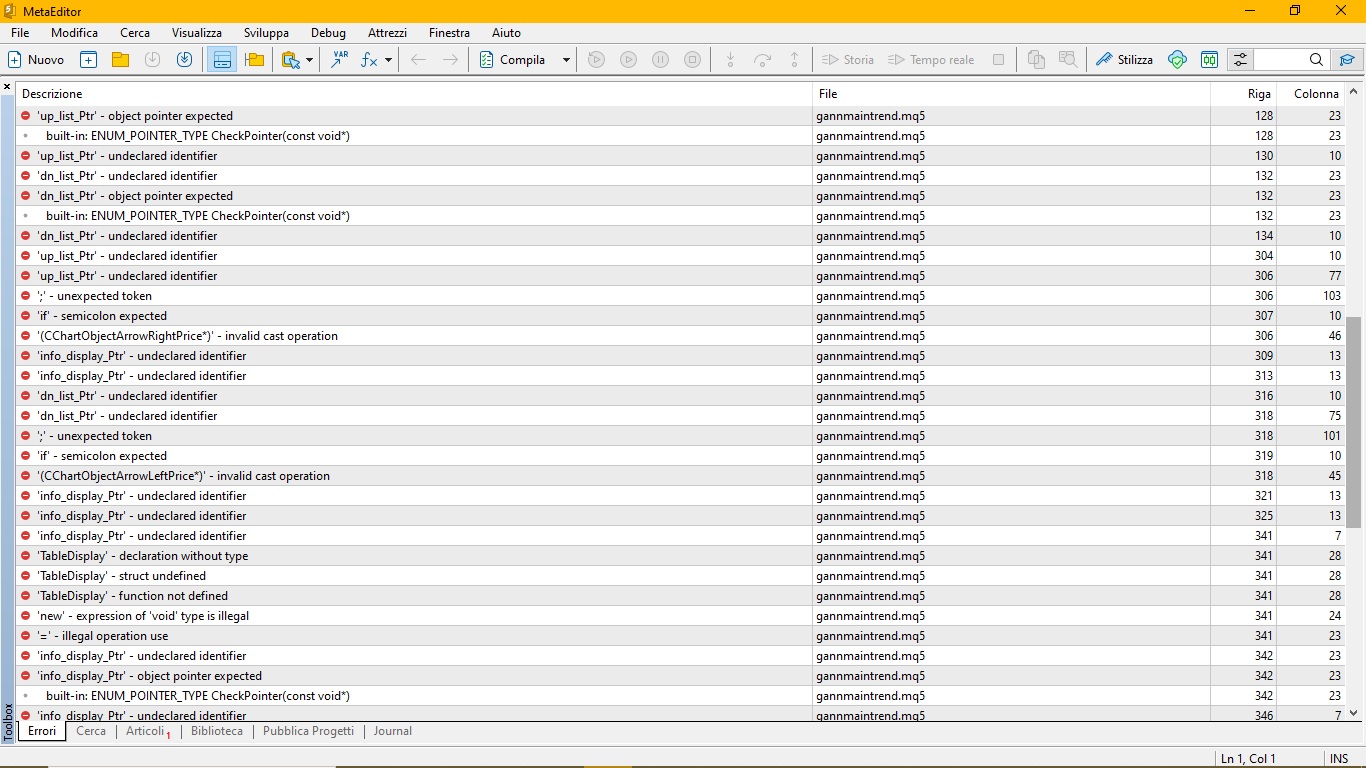Expand the fx functions dropdown arrow
This screenshot has width=1366, height=768.
388,60
